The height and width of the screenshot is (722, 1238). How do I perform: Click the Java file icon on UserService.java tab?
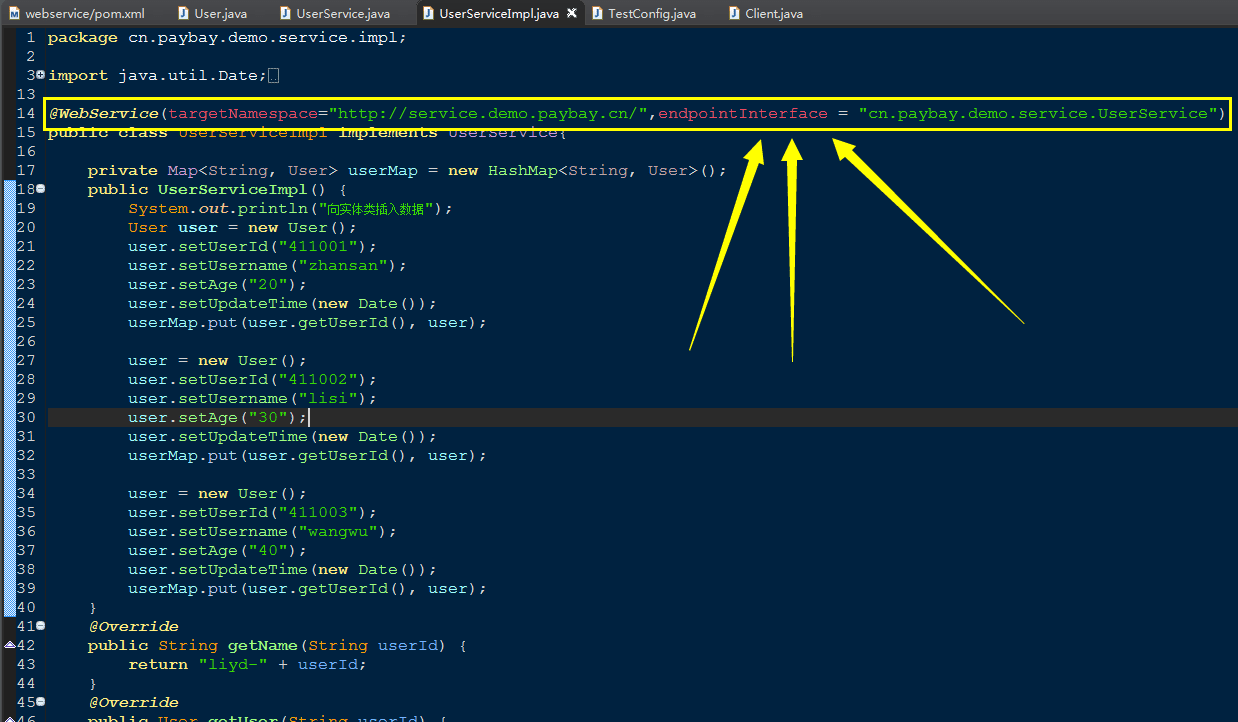(x=284, y=13)
